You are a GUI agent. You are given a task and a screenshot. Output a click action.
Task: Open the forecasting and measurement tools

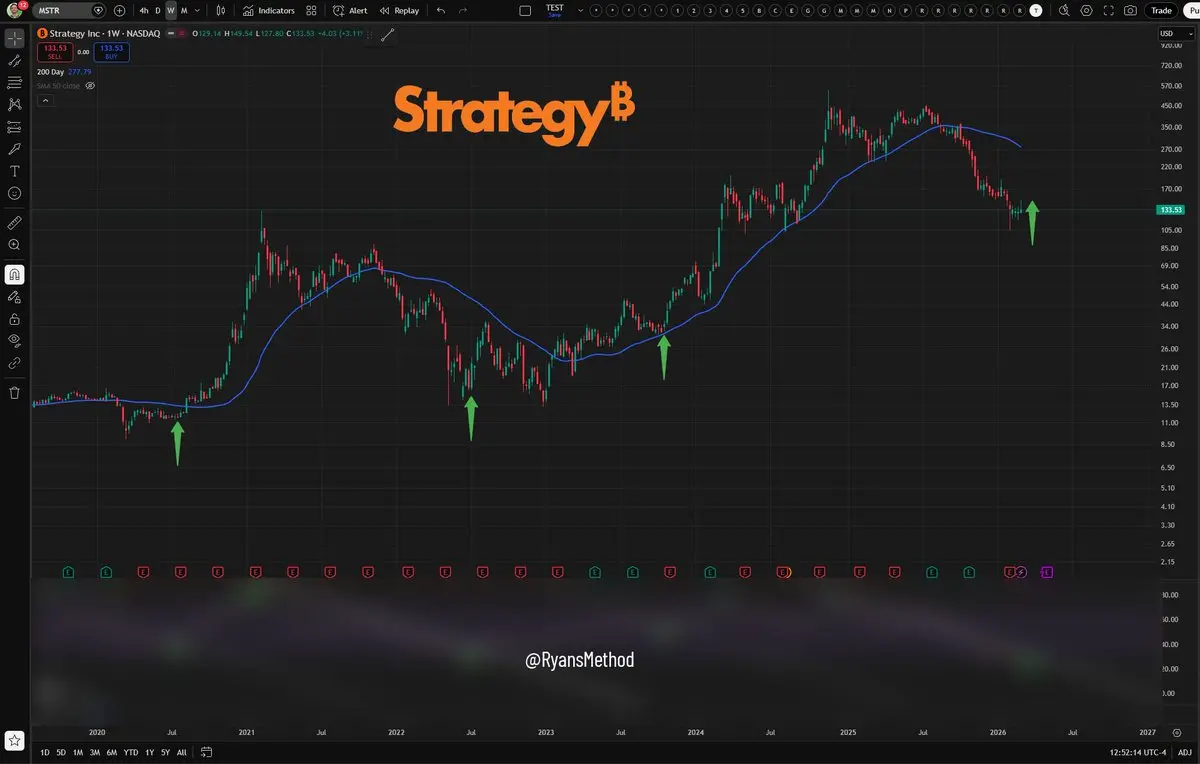[x=15, y=127]
